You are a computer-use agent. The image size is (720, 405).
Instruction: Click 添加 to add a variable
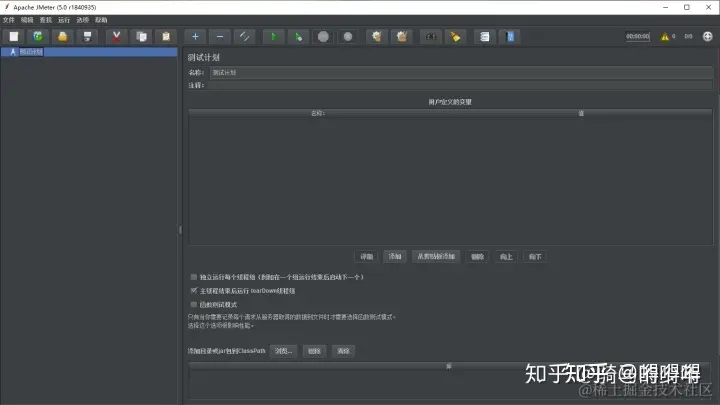(395, 257)
